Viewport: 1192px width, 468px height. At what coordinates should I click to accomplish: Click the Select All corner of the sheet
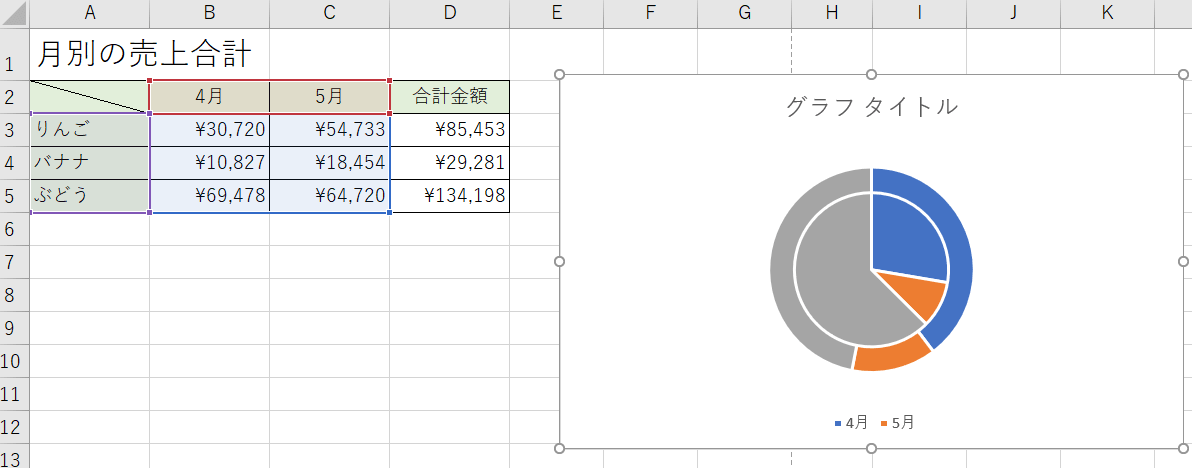click(x=12, y=12)
